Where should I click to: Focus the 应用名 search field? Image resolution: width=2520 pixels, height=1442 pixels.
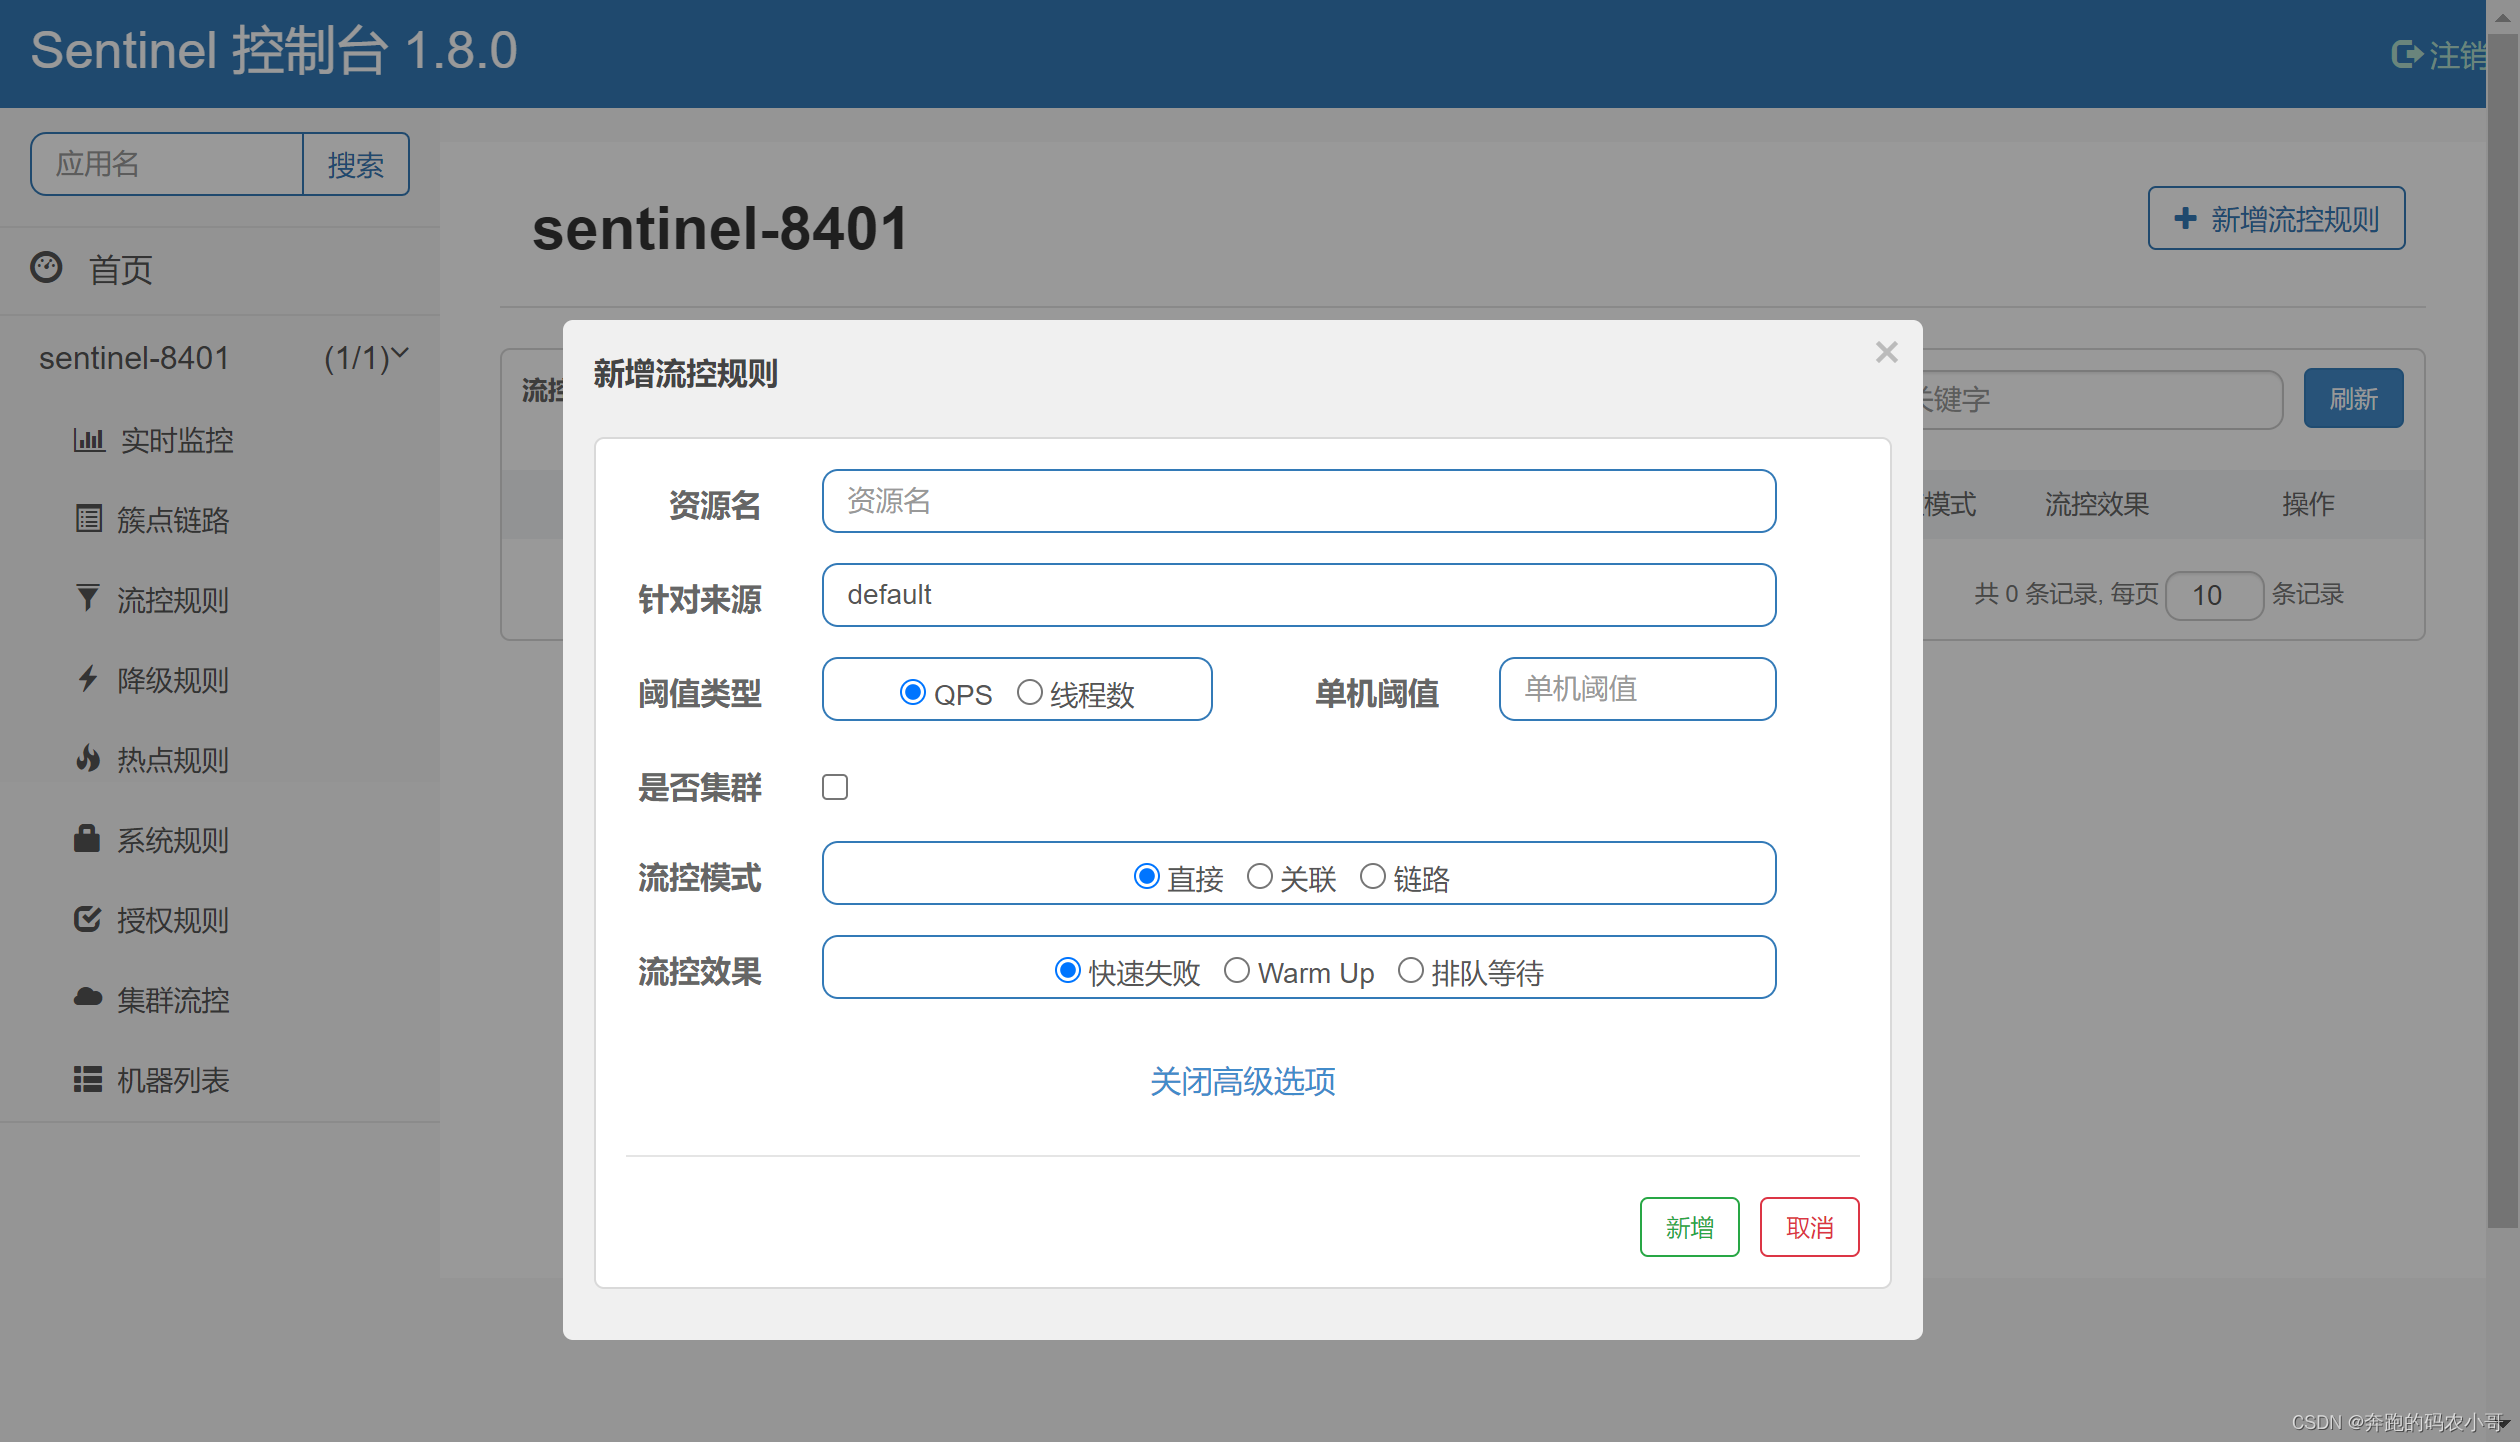point(167,164)
